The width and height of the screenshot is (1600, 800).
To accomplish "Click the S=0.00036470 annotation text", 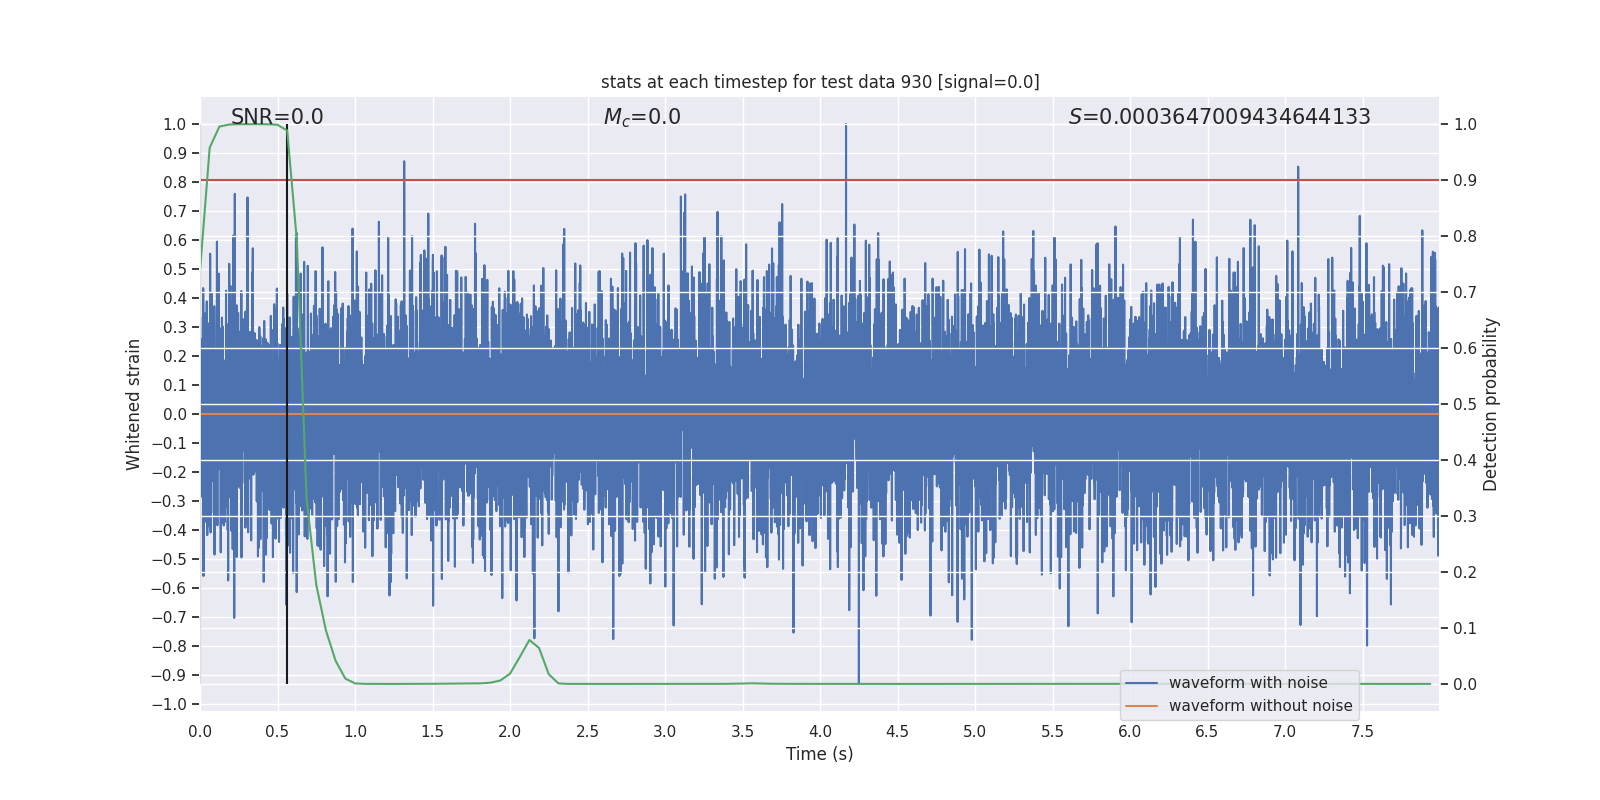I will 1219,117.
